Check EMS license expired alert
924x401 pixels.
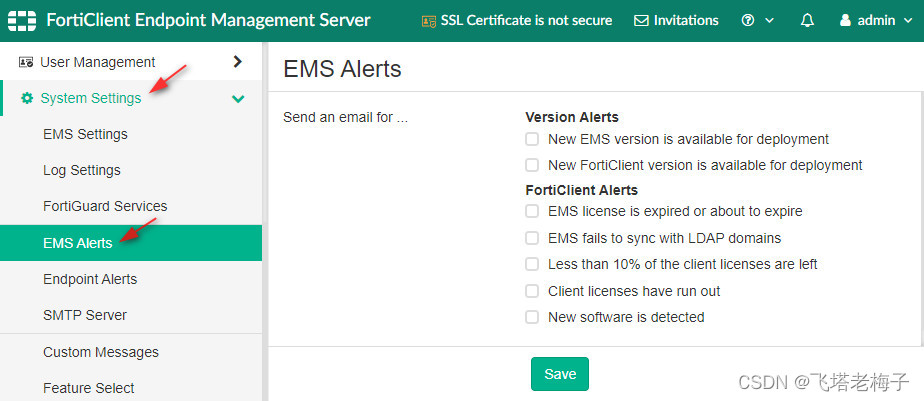click(x=532, y=211)
